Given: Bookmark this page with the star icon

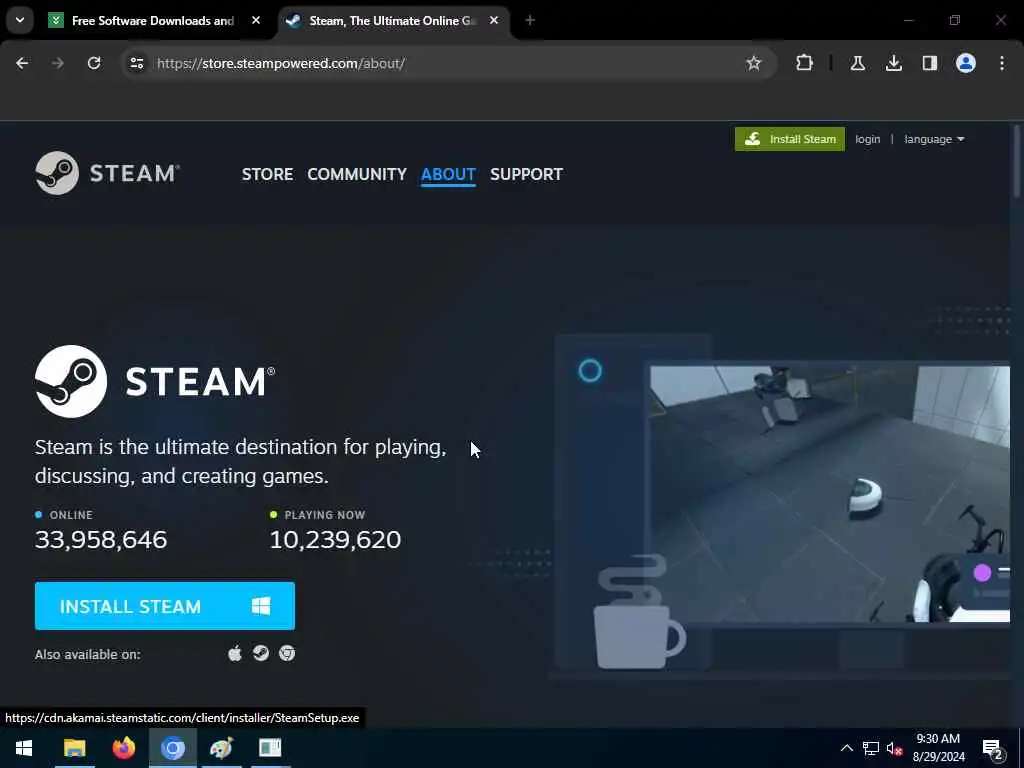Looking at the screenshot, I should coord(754,63).
